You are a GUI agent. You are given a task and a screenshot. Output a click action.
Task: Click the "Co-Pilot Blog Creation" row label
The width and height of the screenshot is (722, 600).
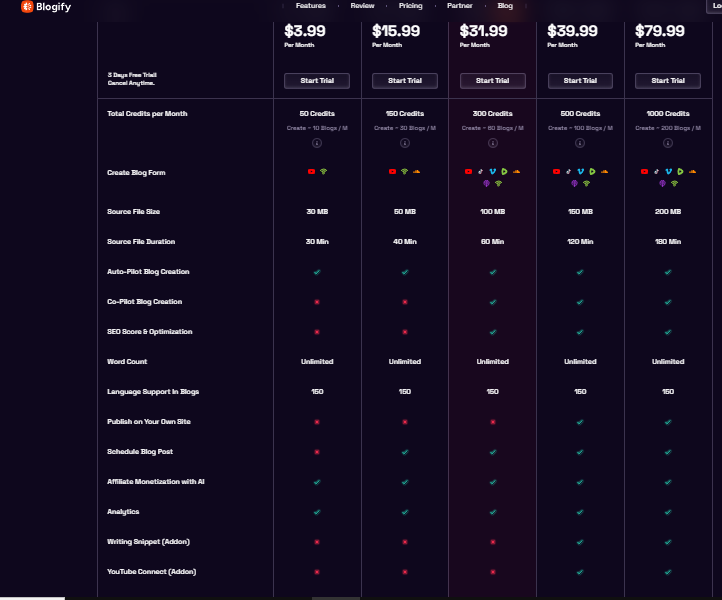coord(145,302)
